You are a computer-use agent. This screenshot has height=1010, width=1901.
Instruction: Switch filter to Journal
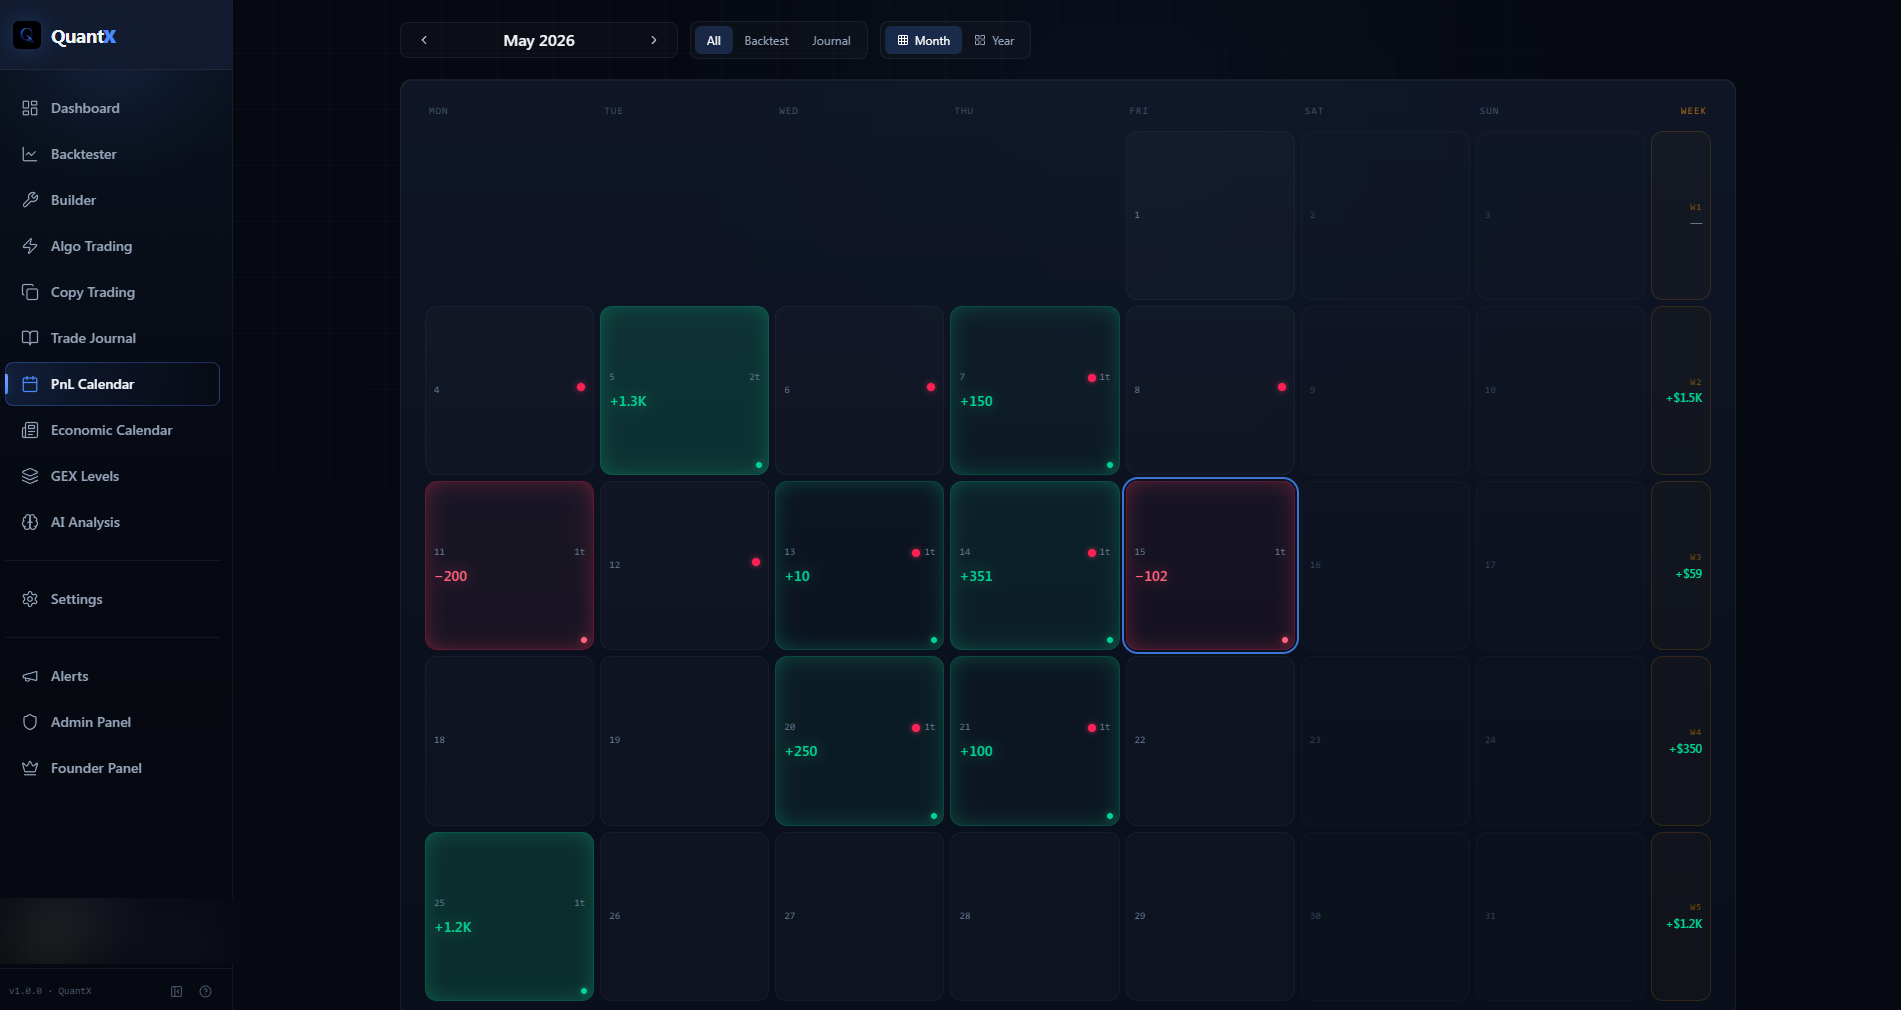click(x=831, y=40)
